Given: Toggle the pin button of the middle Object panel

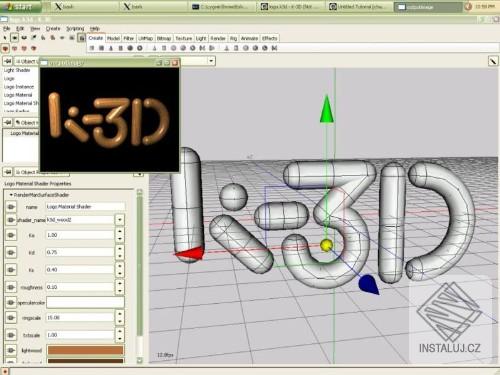Looking at the screenshot, I should click(8, 123).
